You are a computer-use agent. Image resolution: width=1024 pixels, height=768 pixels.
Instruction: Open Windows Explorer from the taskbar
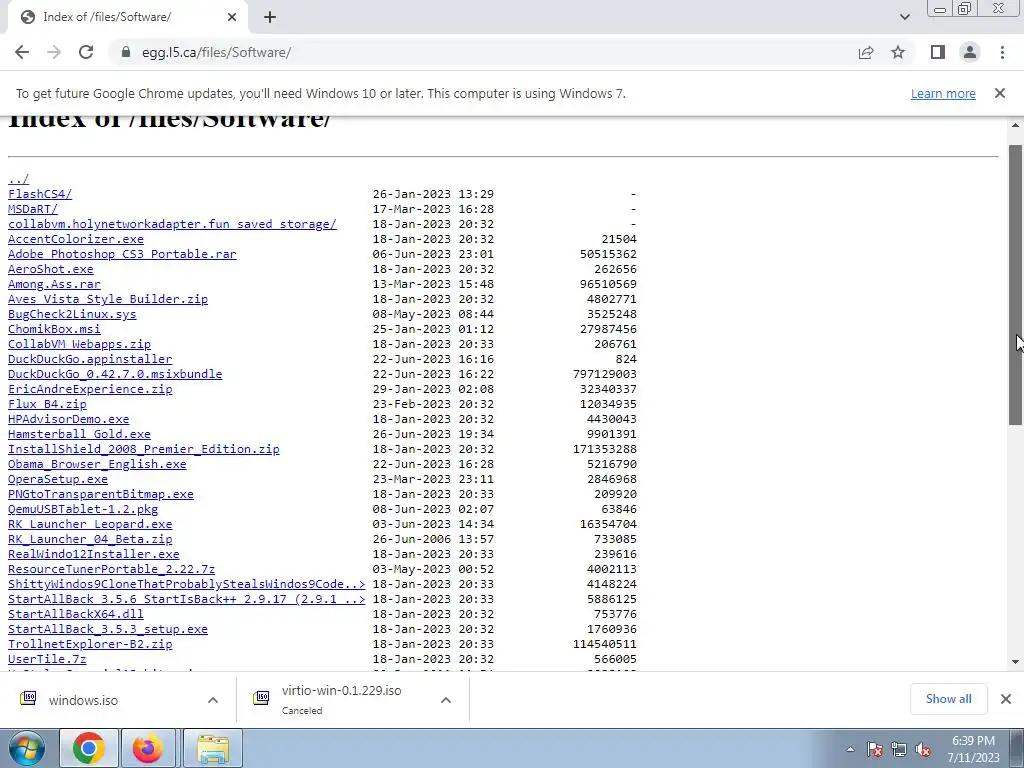coord(213,748)
